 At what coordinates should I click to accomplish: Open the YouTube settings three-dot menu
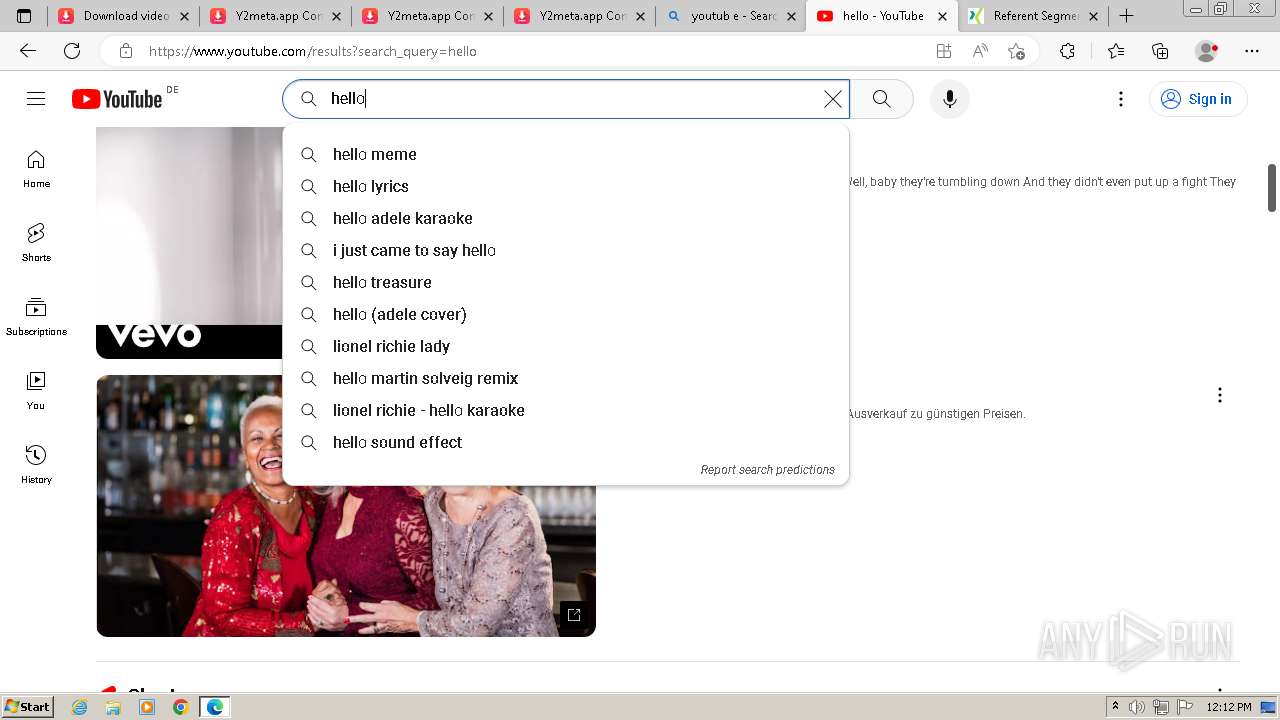pyautogui.click(x=1121, y=98)
